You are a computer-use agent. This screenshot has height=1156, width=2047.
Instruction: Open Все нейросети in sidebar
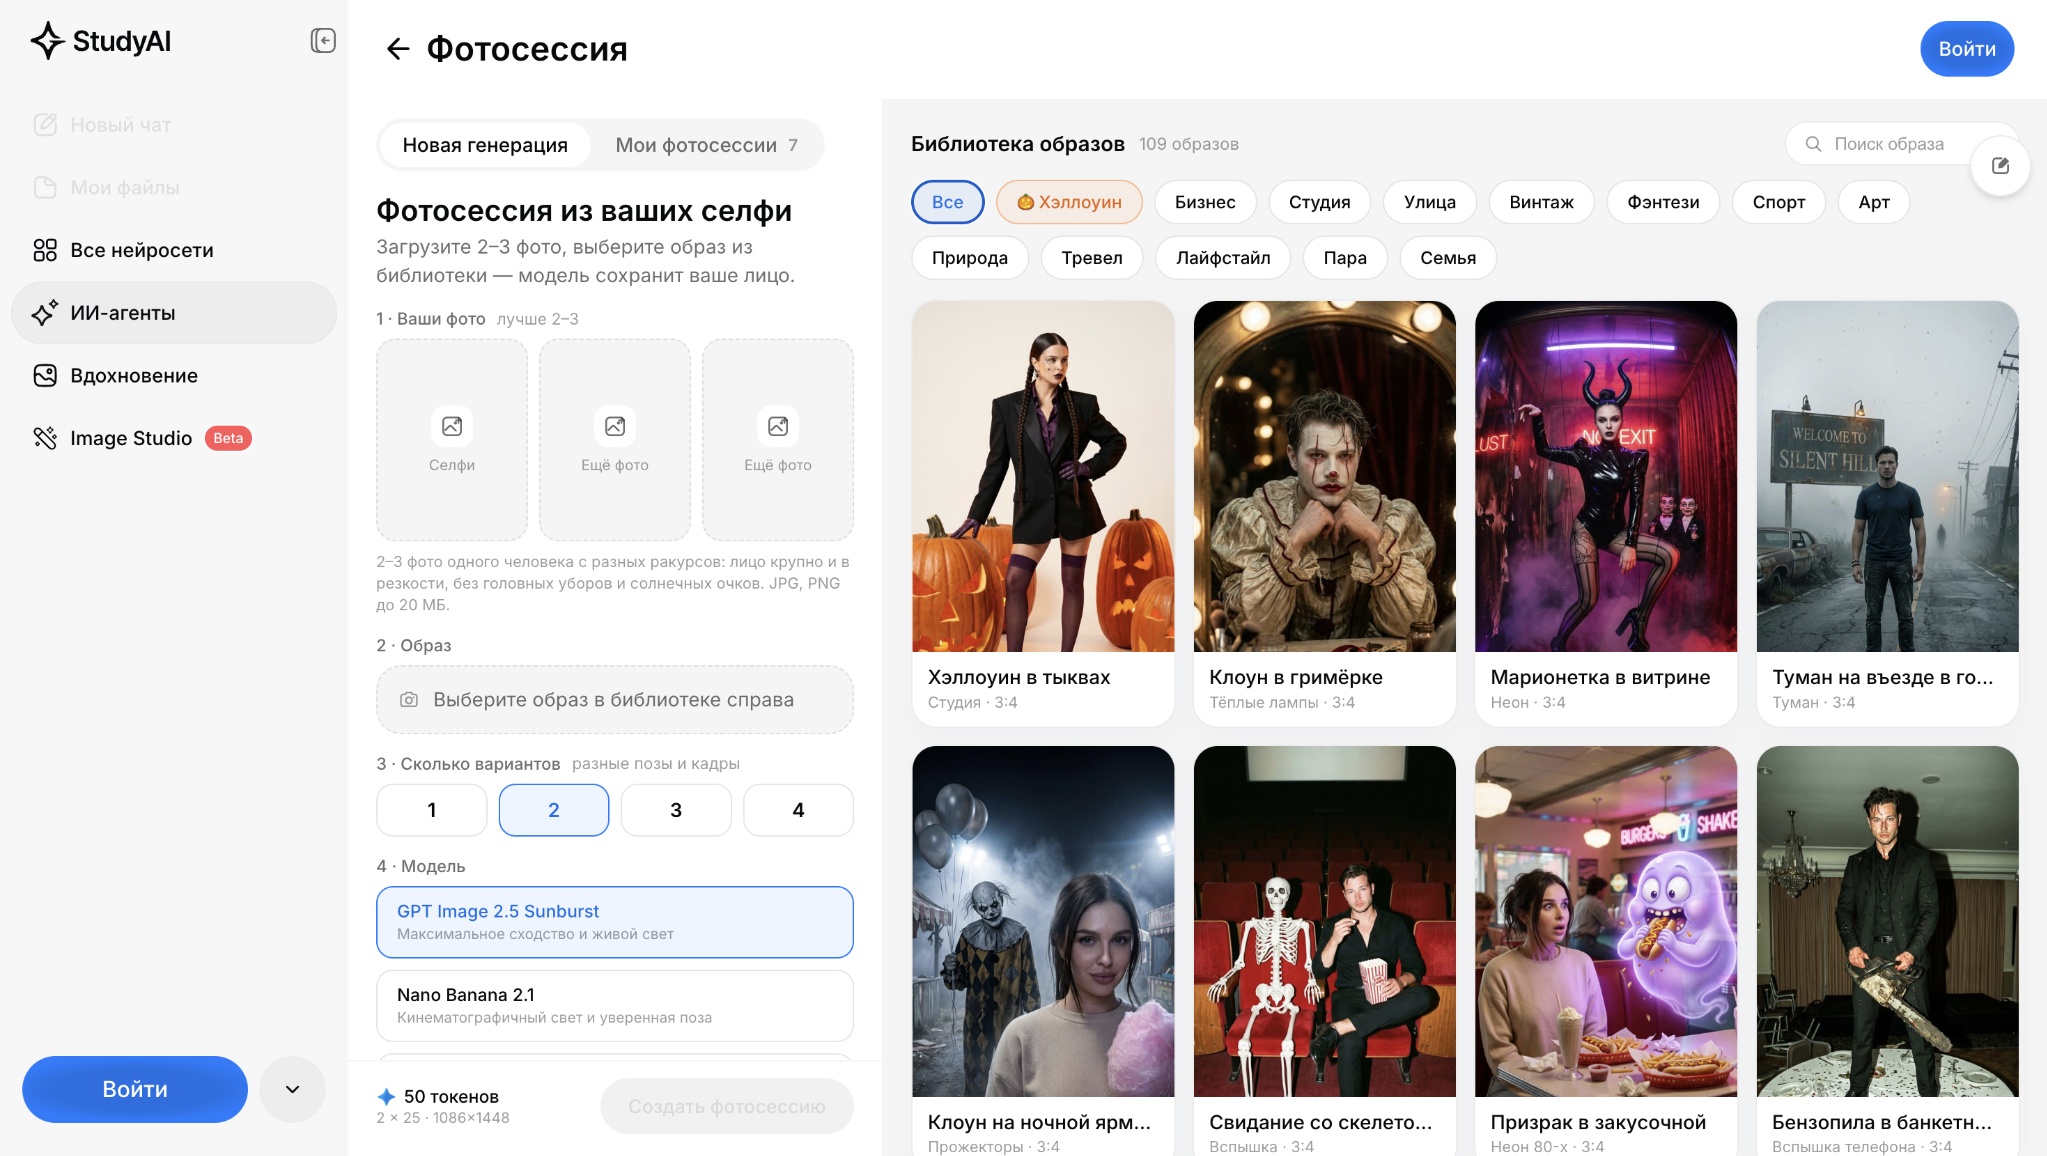174,250
